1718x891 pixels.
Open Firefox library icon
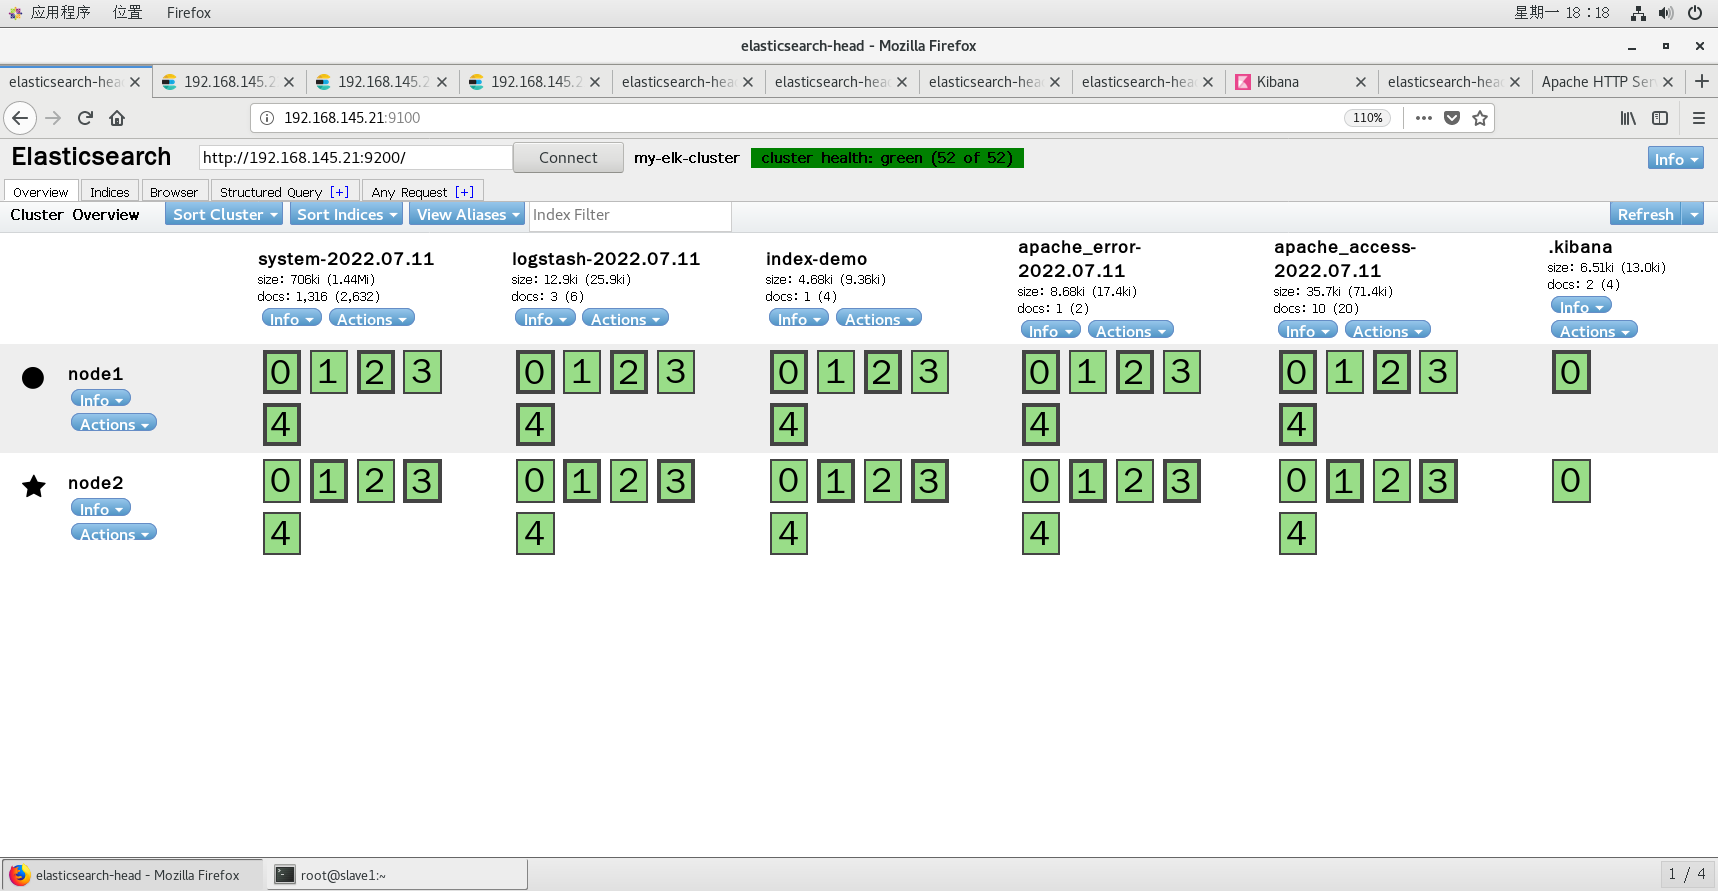[1628, 118]
